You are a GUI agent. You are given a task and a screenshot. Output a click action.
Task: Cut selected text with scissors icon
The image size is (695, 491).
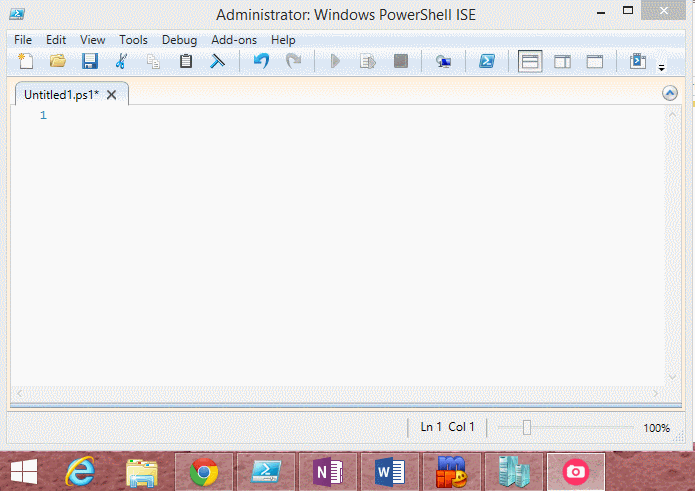point(121,61)
